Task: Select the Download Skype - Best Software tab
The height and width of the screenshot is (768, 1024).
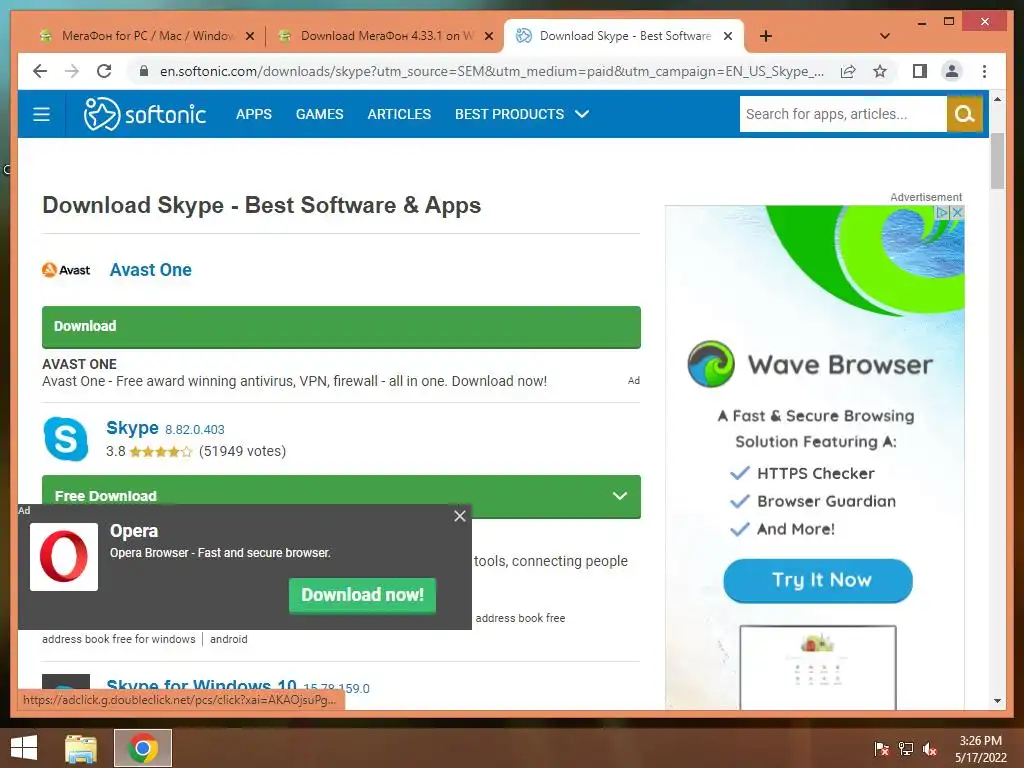Action: click(x=623, y=36)
